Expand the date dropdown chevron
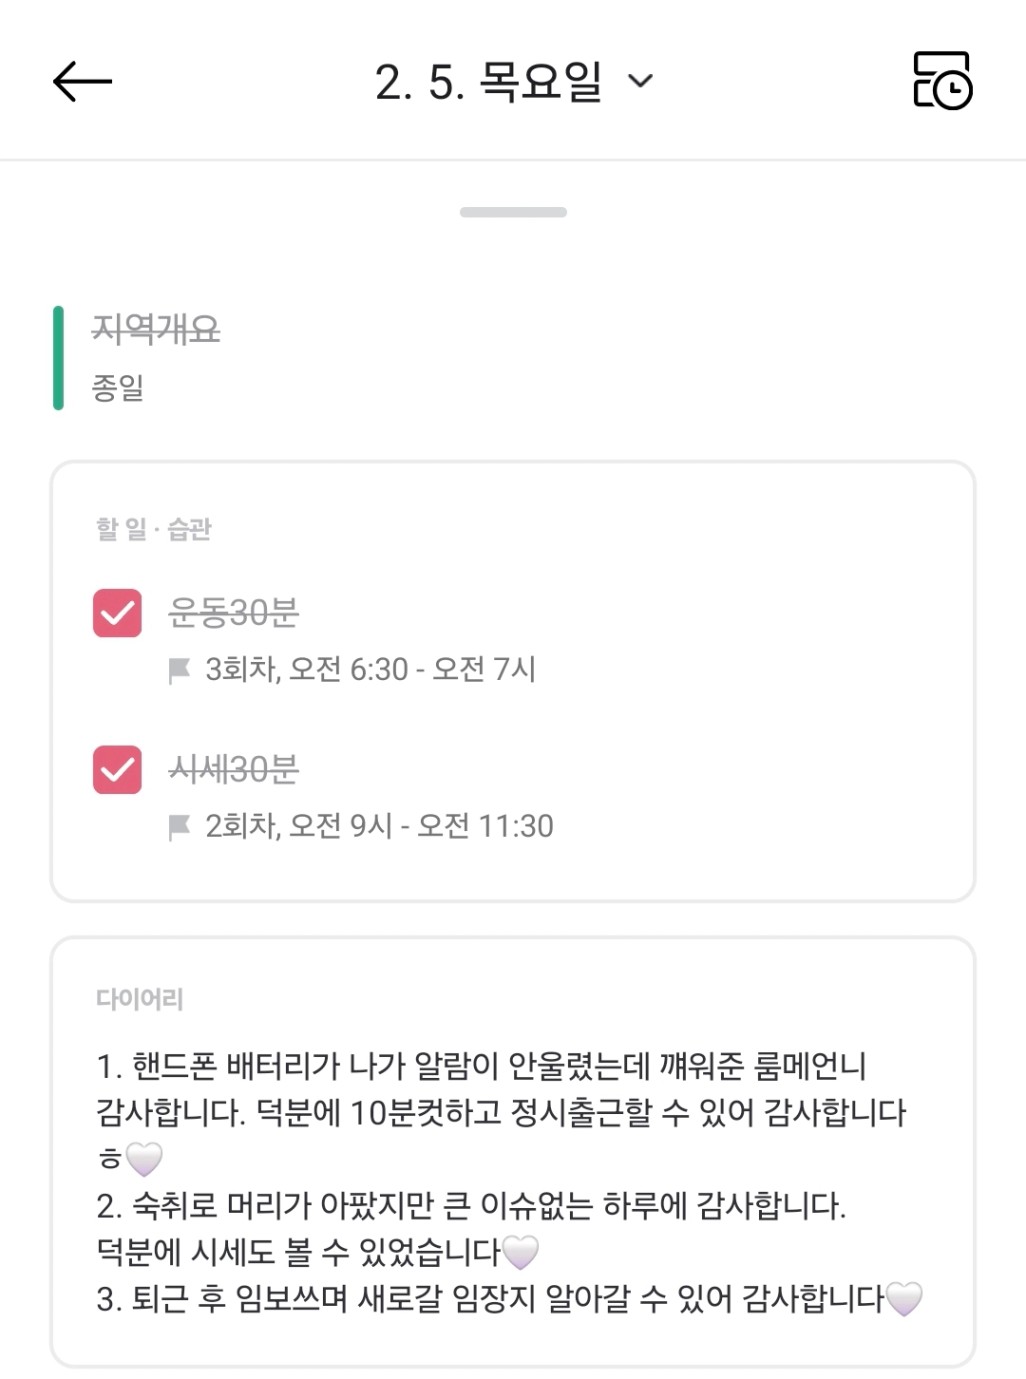 640,81
